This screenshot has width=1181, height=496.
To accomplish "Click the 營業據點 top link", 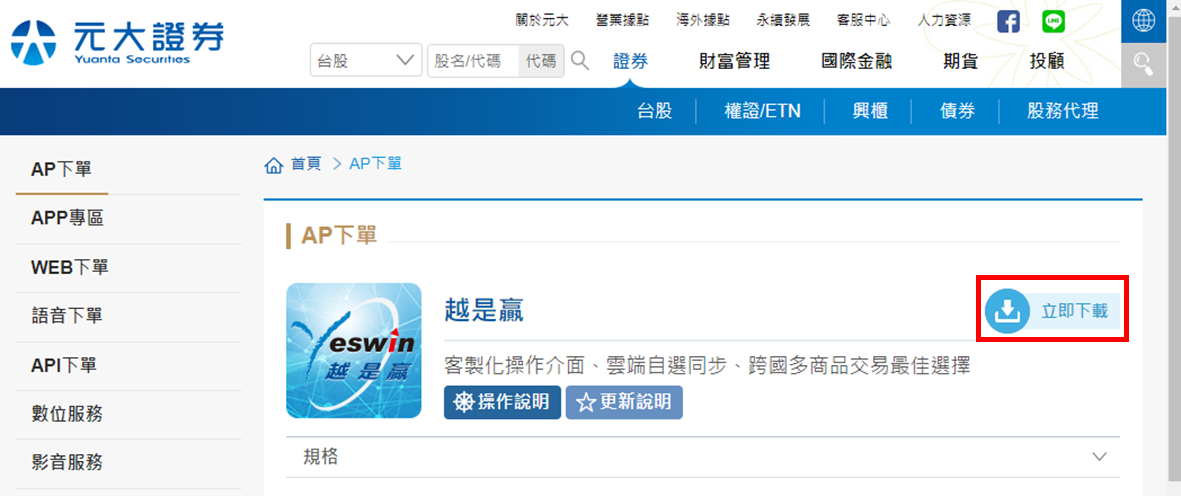I will [x=622, y=20].
